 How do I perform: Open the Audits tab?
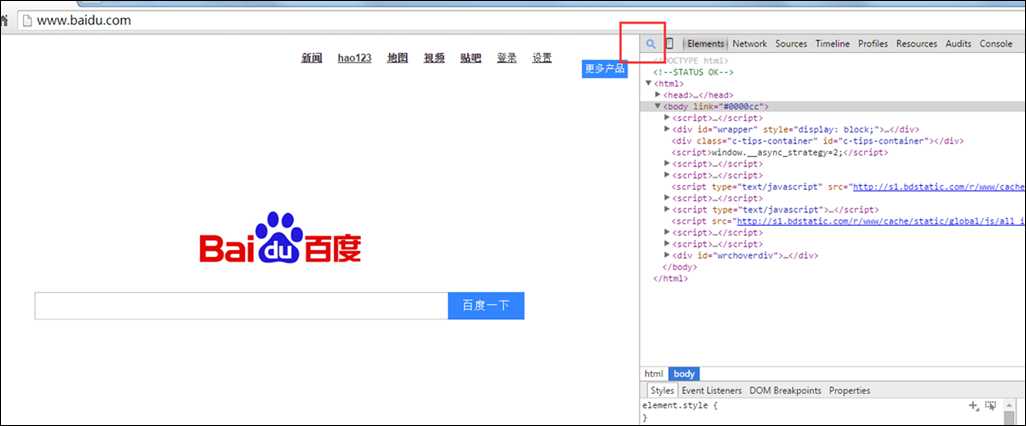coord(958,44)
